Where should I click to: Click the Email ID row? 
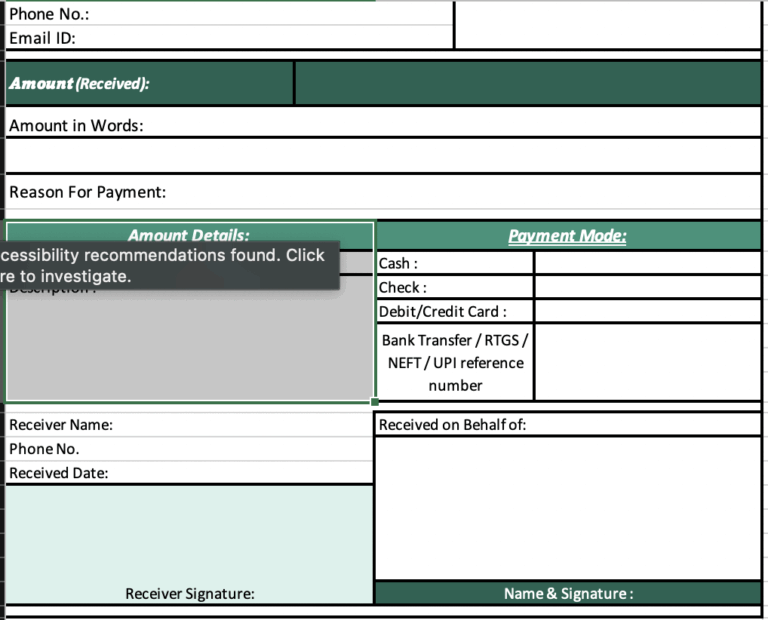point(229,38)
